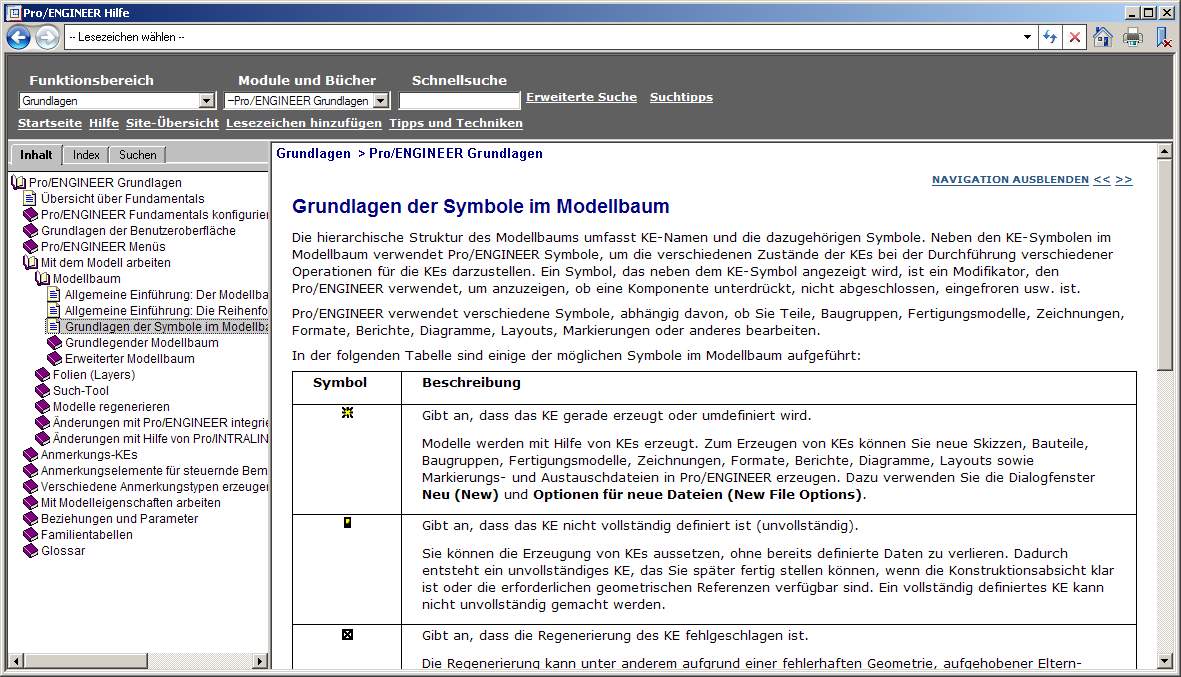Select Grundlagen der Symbole im Modellbaum item

tap(166, 327)
